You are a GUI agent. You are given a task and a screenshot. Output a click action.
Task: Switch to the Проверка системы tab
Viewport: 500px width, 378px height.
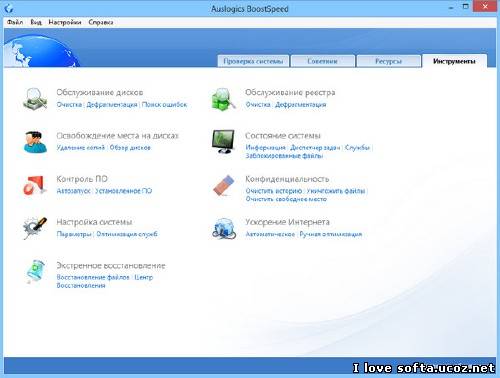pos(253,61)
